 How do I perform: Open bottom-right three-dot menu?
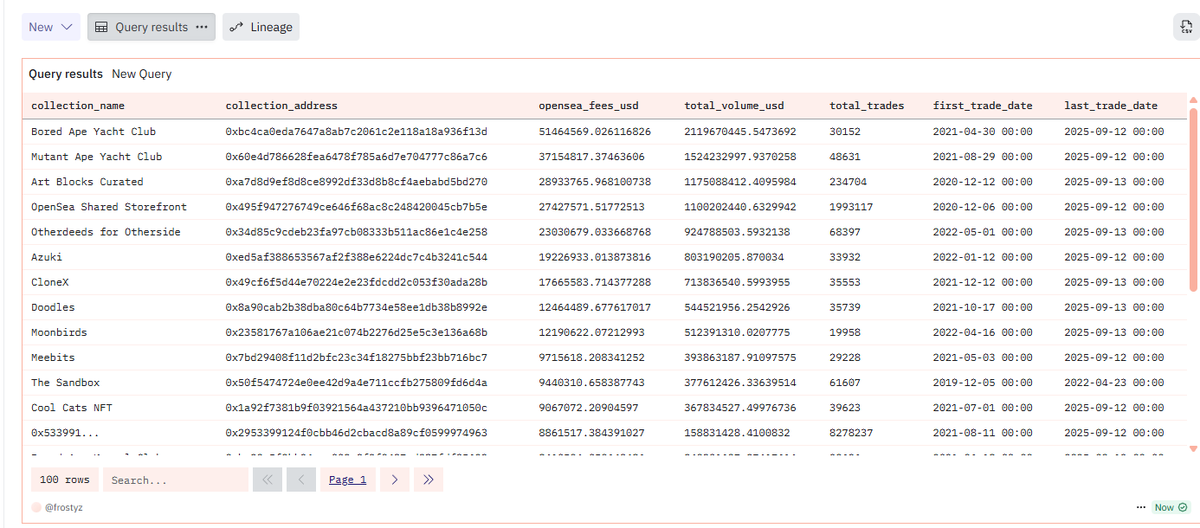click(x=1141, y=508)
